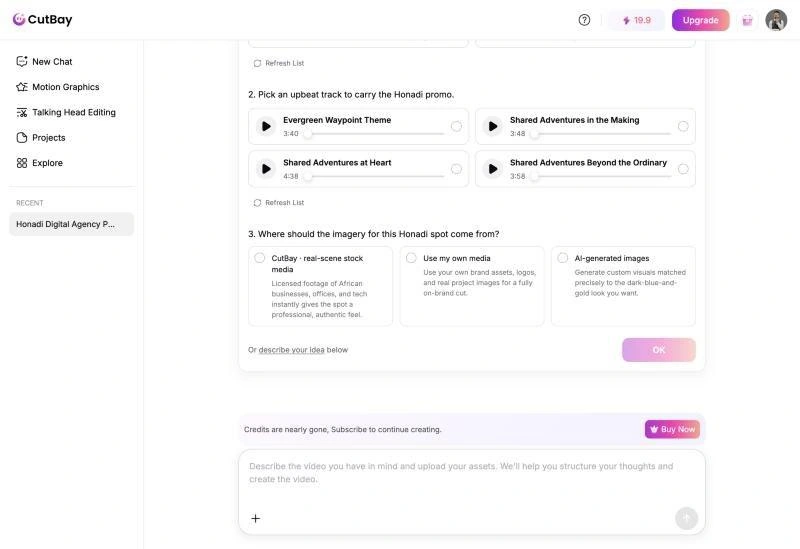Click question 2 upbeat track heading
The width and height of the screenshot is (800, 549).
pyautogui.click(x=351, y=94)
